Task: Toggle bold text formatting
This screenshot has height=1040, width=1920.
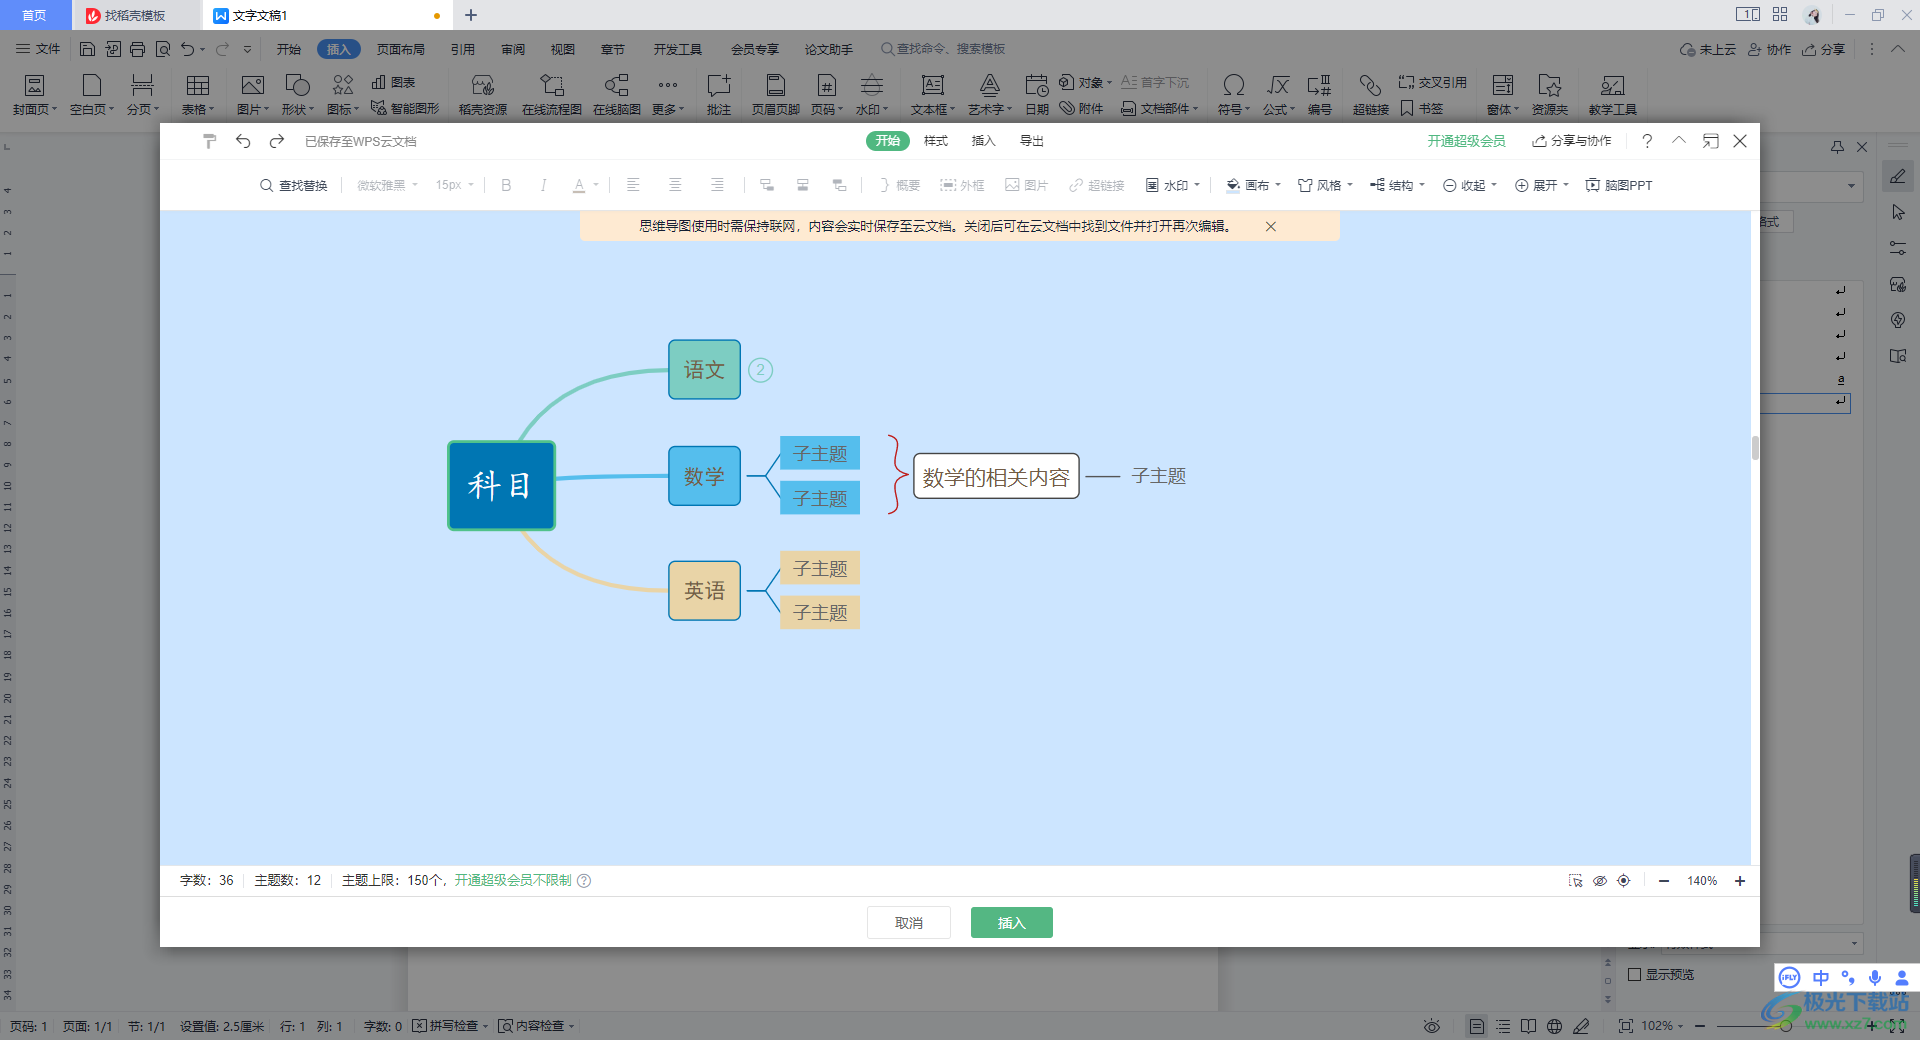Action: [506, 185]
